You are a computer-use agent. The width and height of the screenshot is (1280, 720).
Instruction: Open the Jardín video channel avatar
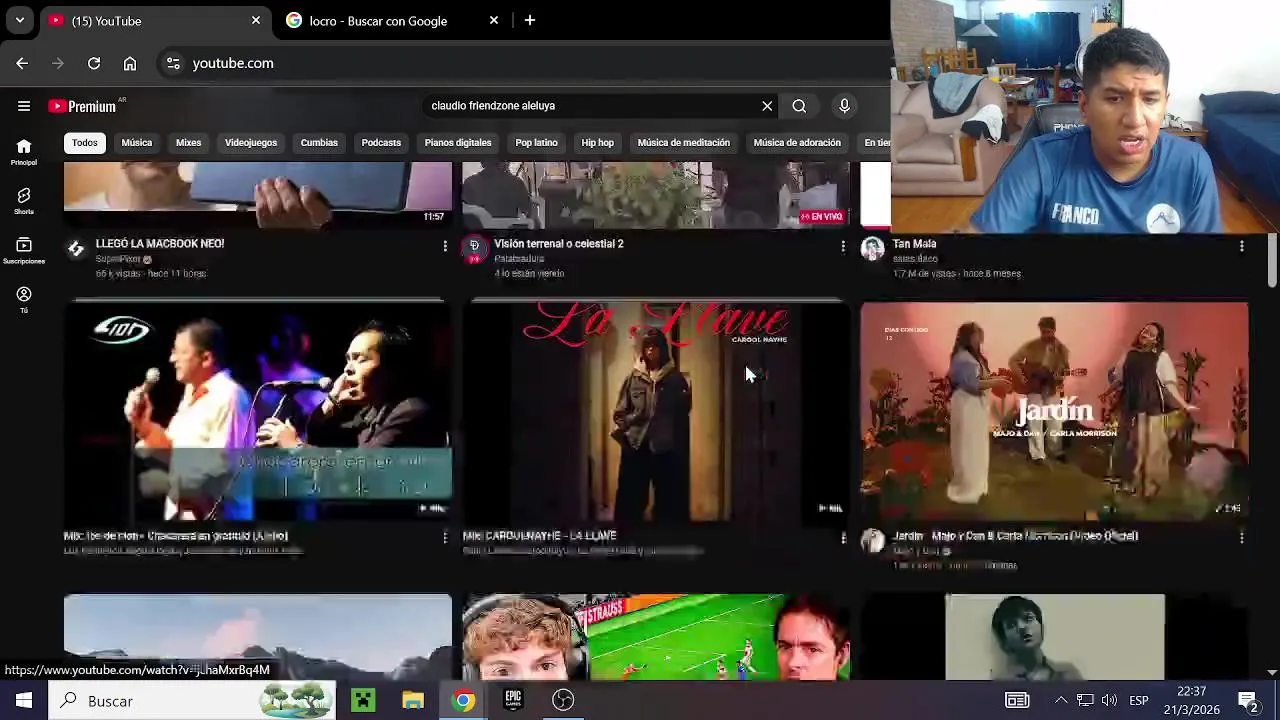[873, 541]
